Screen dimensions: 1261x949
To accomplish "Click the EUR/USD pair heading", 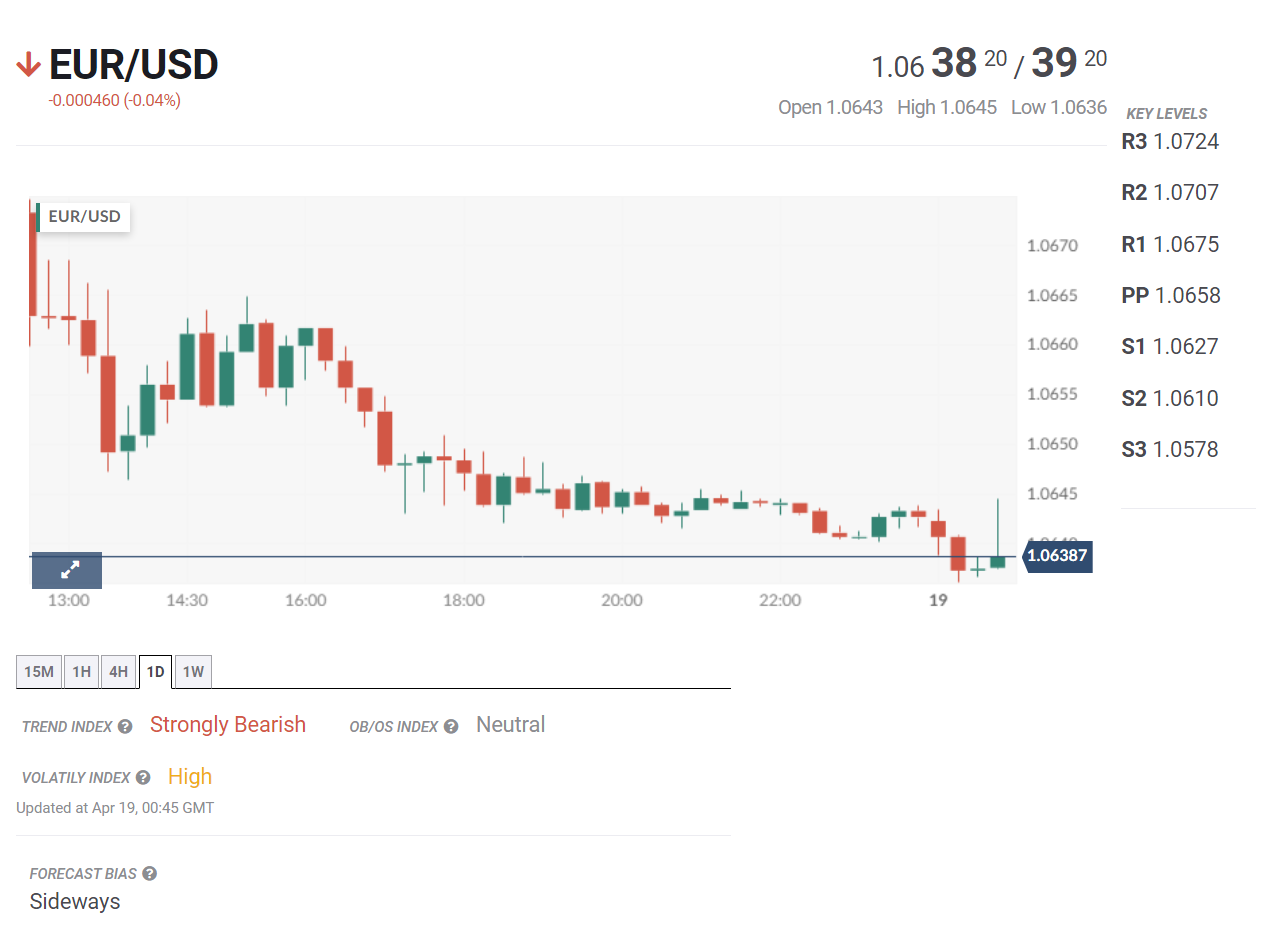I will tap(133, 66).
